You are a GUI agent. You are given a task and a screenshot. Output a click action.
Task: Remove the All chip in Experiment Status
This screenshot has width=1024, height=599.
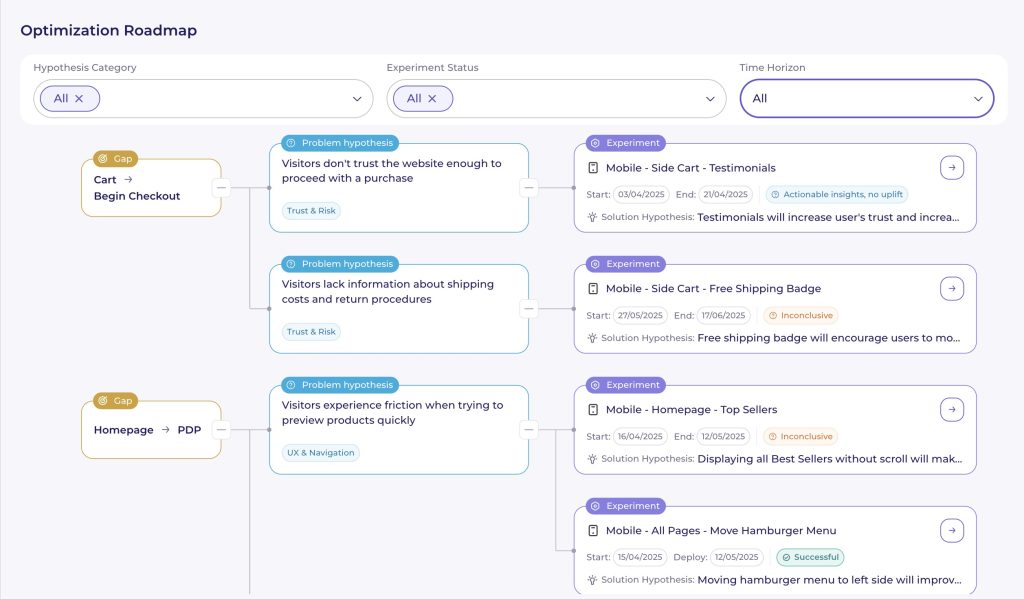432,99
